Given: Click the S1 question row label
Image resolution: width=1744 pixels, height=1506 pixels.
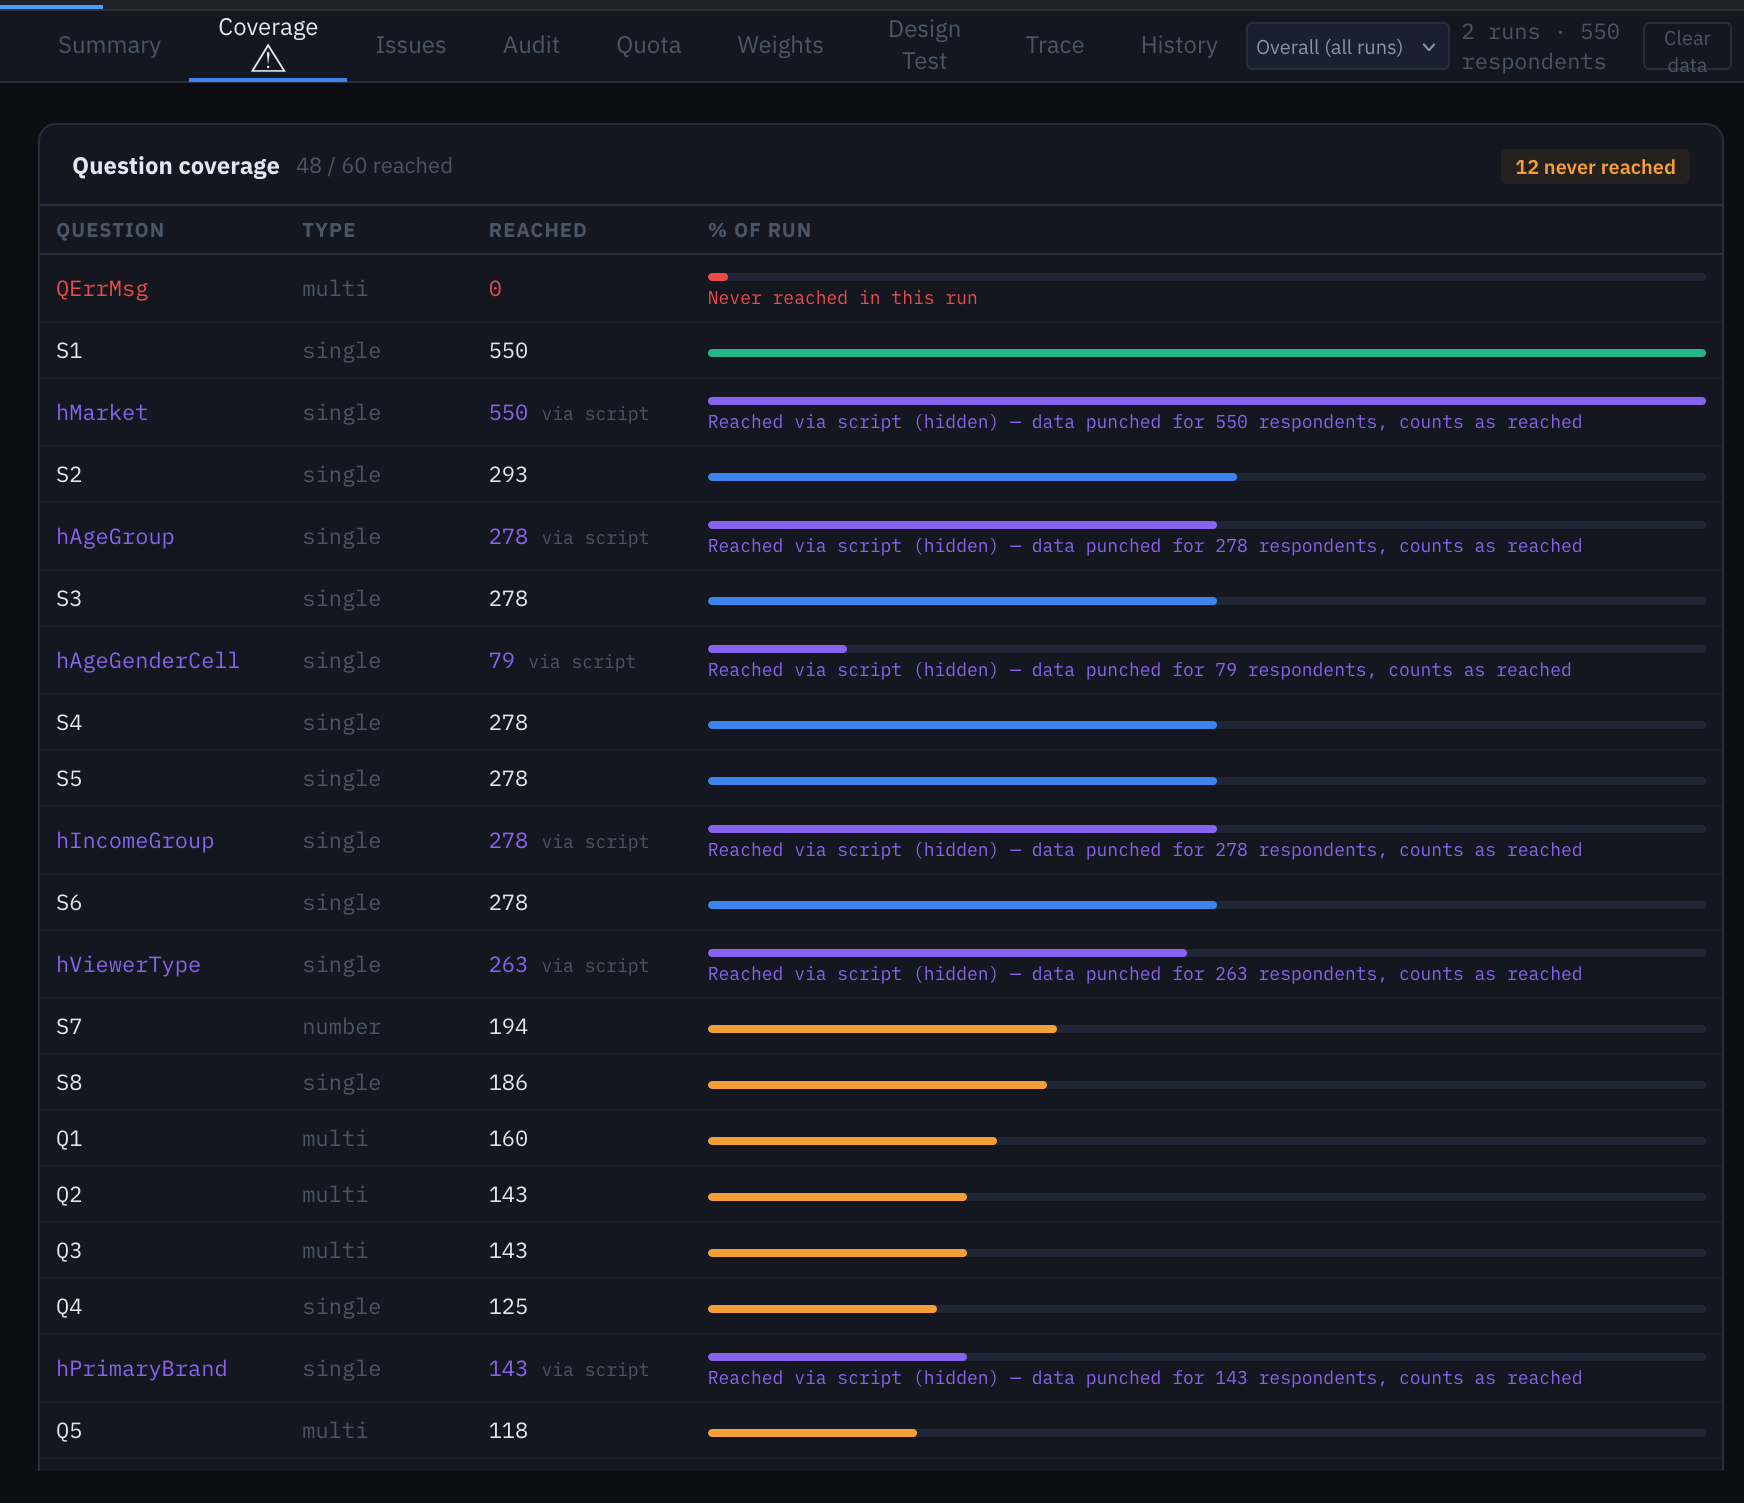Looking at the screenshot, I should (69, 351).
